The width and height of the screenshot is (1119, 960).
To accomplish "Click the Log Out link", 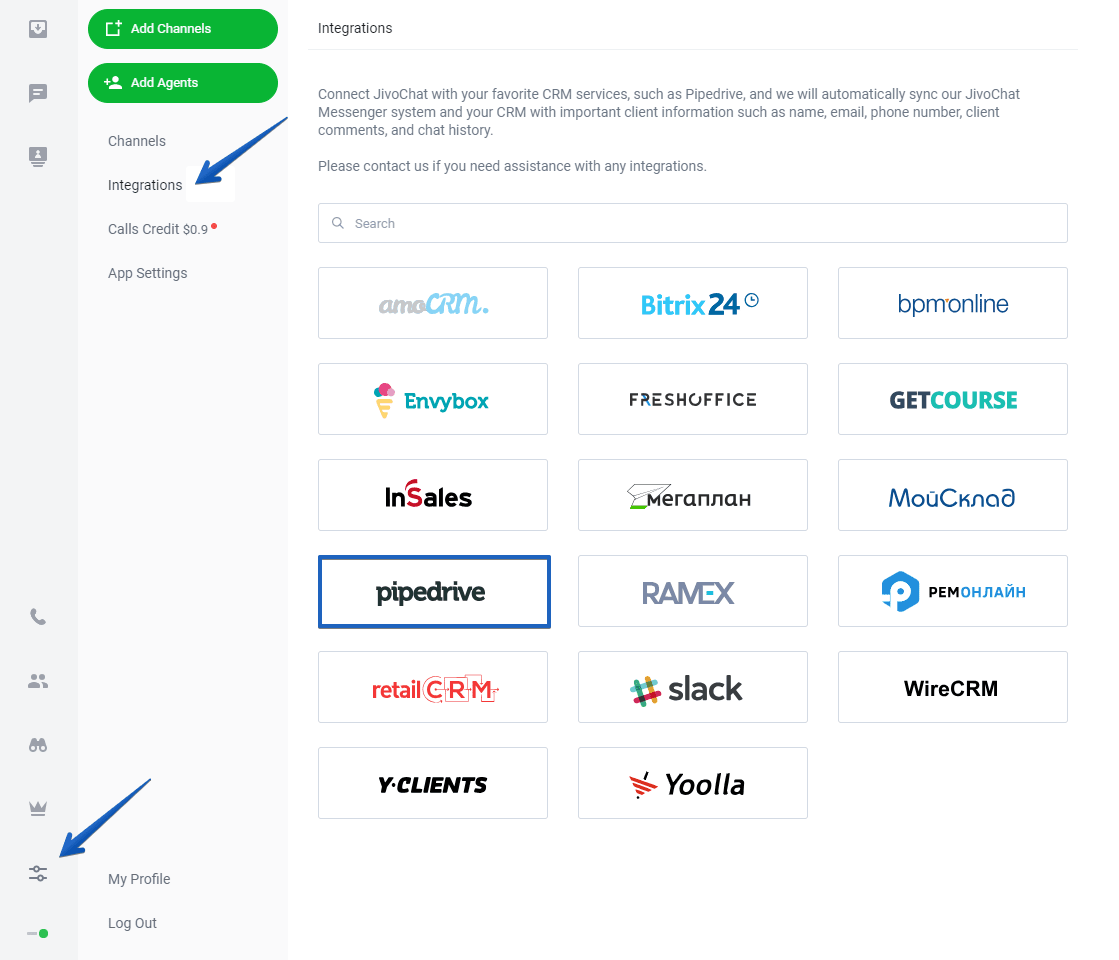I will pyautogui.click(x=132, y=923).
